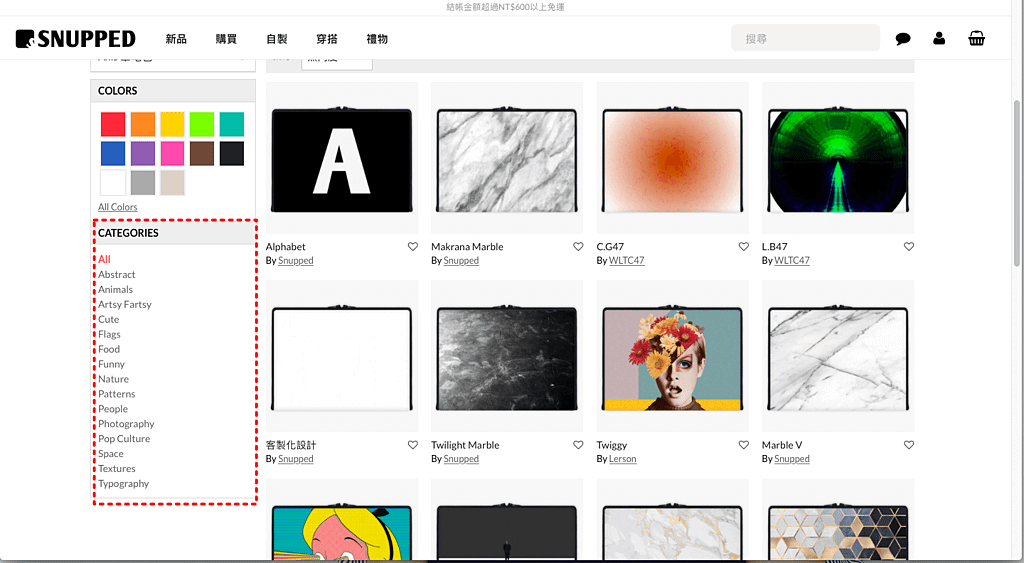Filter by Abstract category
This screenshot has width=1024, height=563.
[x=117, y=274]
